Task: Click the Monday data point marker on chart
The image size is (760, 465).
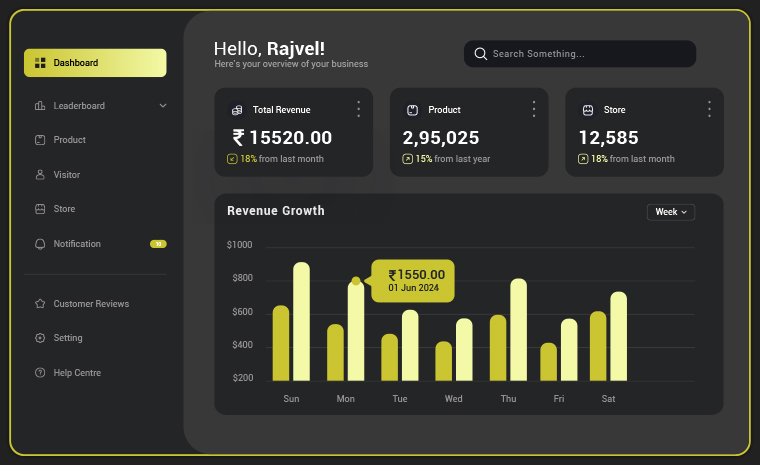Action: [x=356, y=281]
